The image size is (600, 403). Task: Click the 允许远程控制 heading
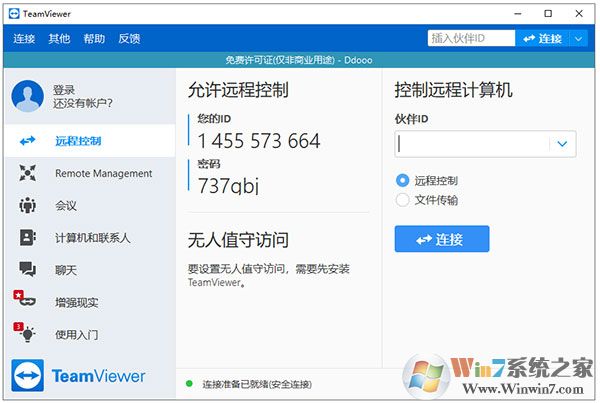238,90
